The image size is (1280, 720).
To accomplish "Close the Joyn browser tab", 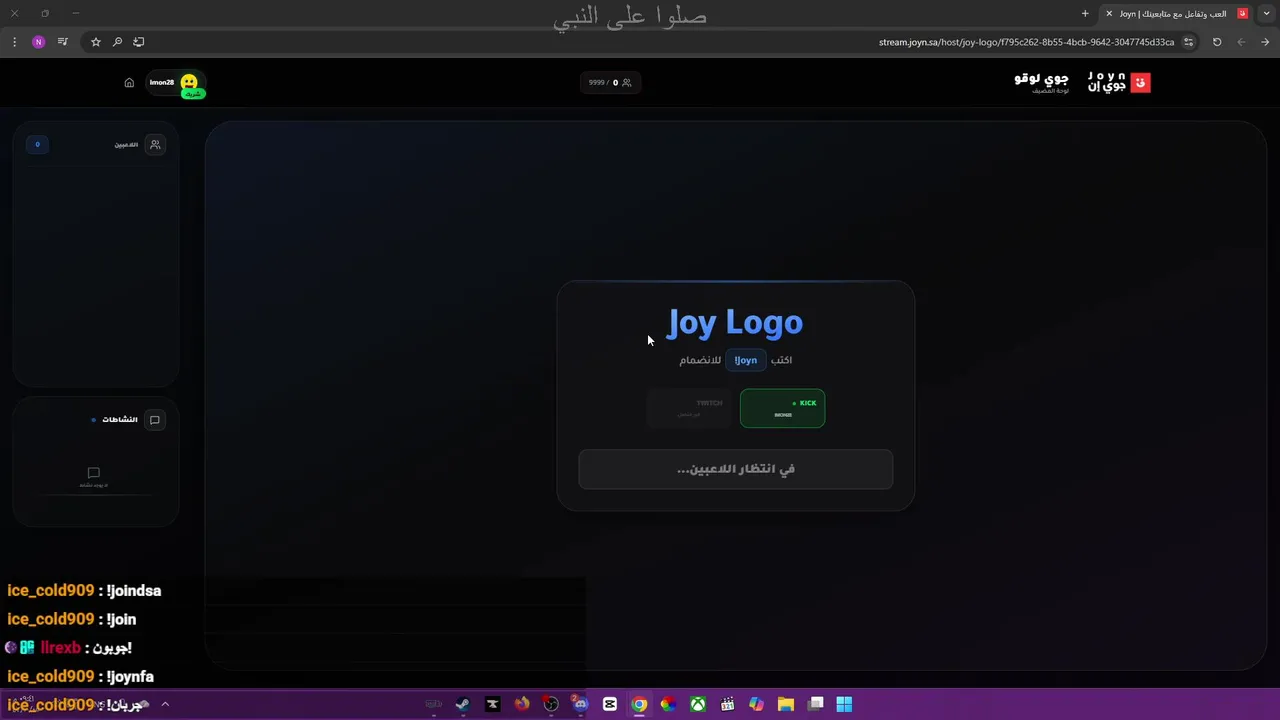I will 1109,14.
